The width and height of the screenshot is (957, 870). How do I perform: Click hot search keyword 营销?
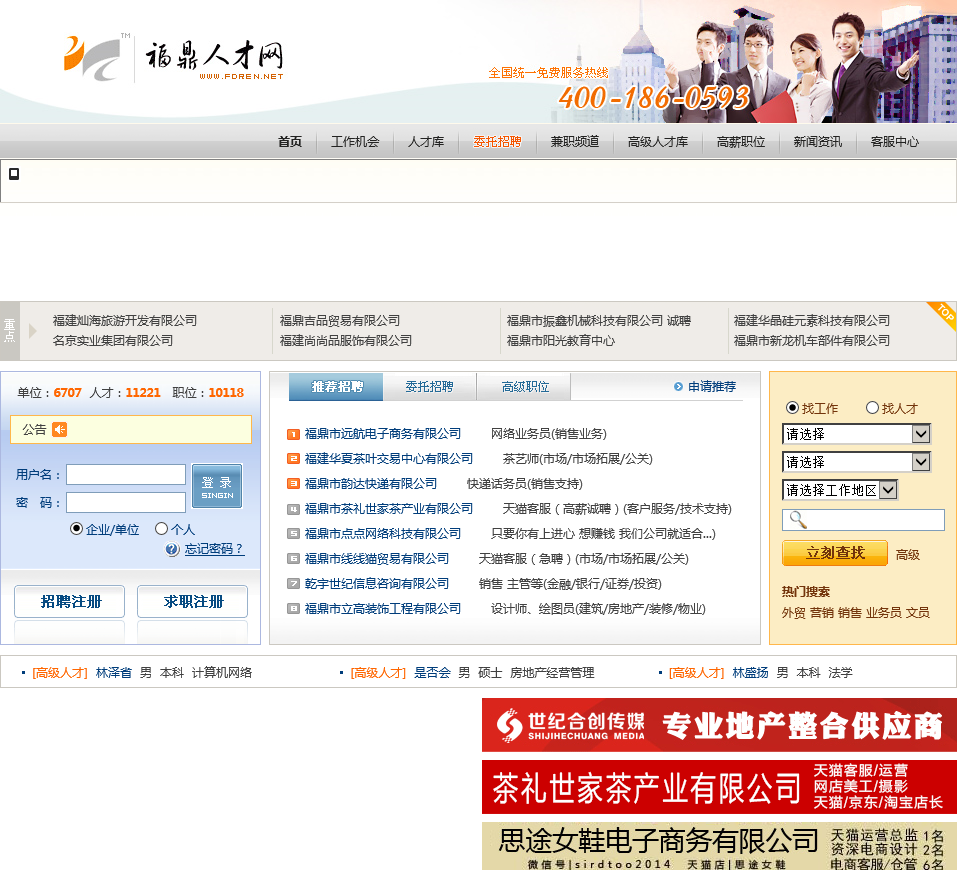pyautogui.click(x=822, y=612)
